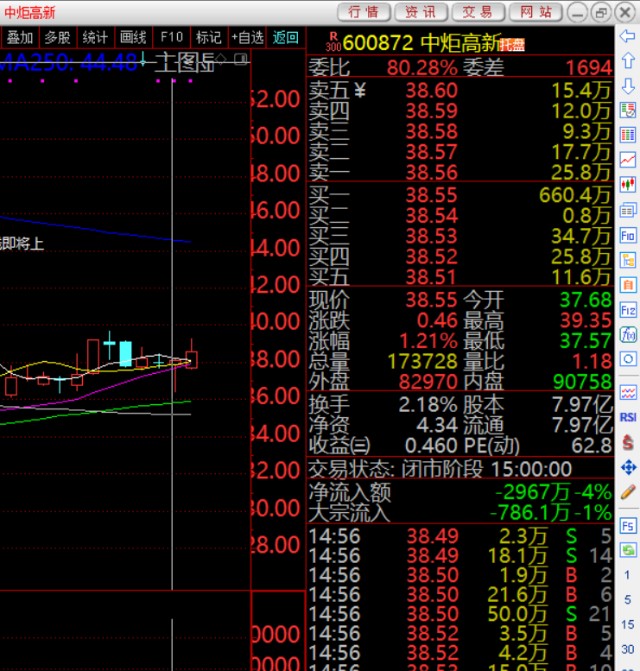Click the 买一 price 38.55 in order book
This screenshot has width=640, height=671.
pyautogui.click(x=431, y=196)
